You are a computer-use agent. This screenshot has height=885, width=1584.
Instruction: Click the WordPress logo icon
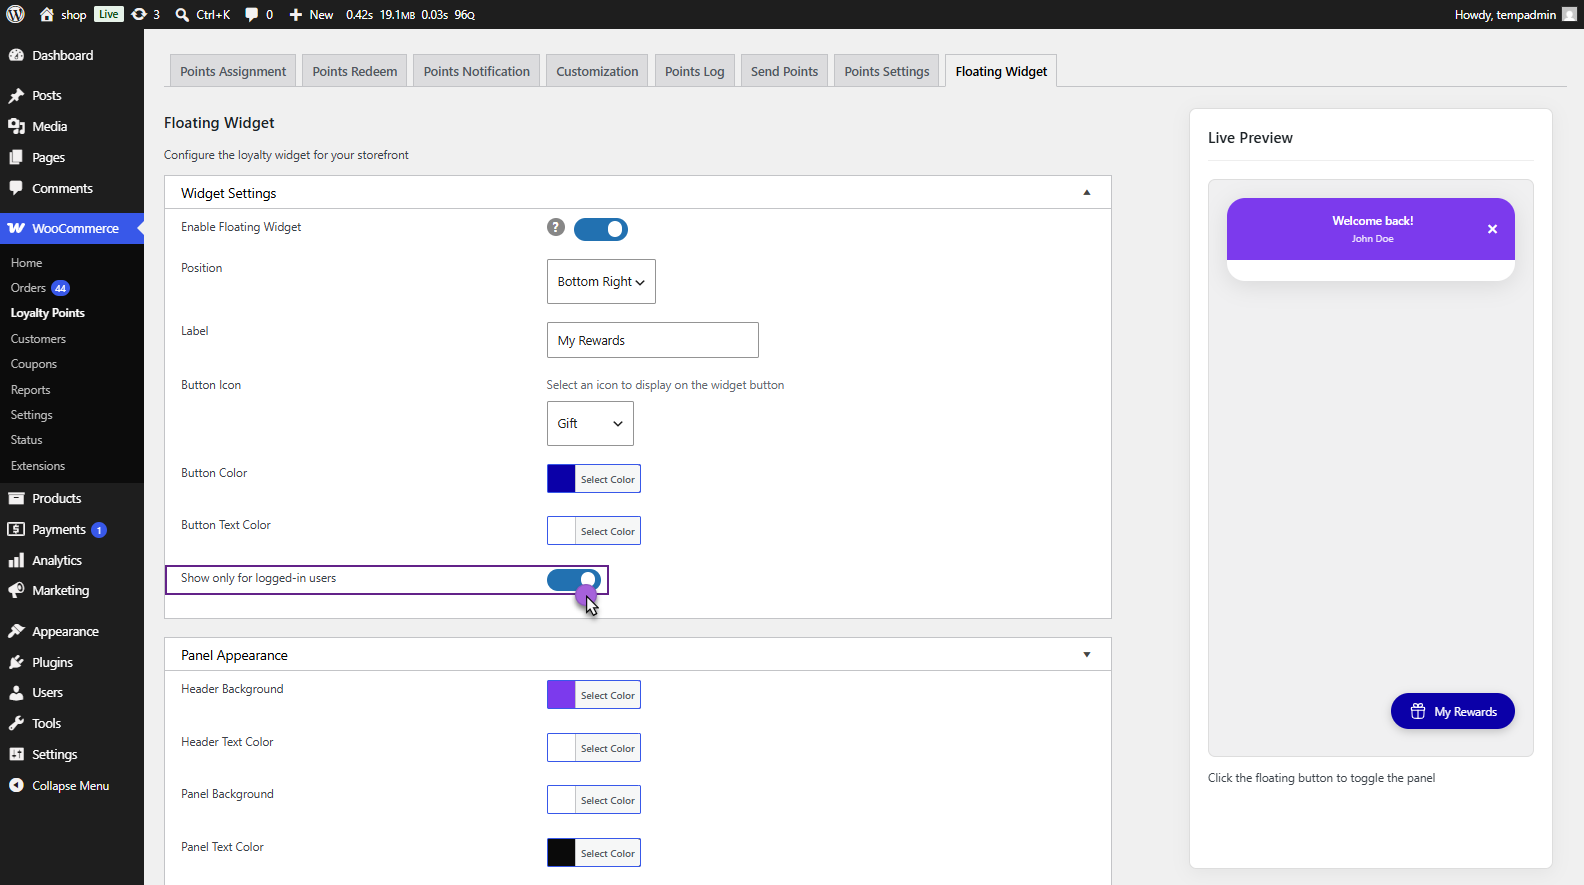(15, 14)
